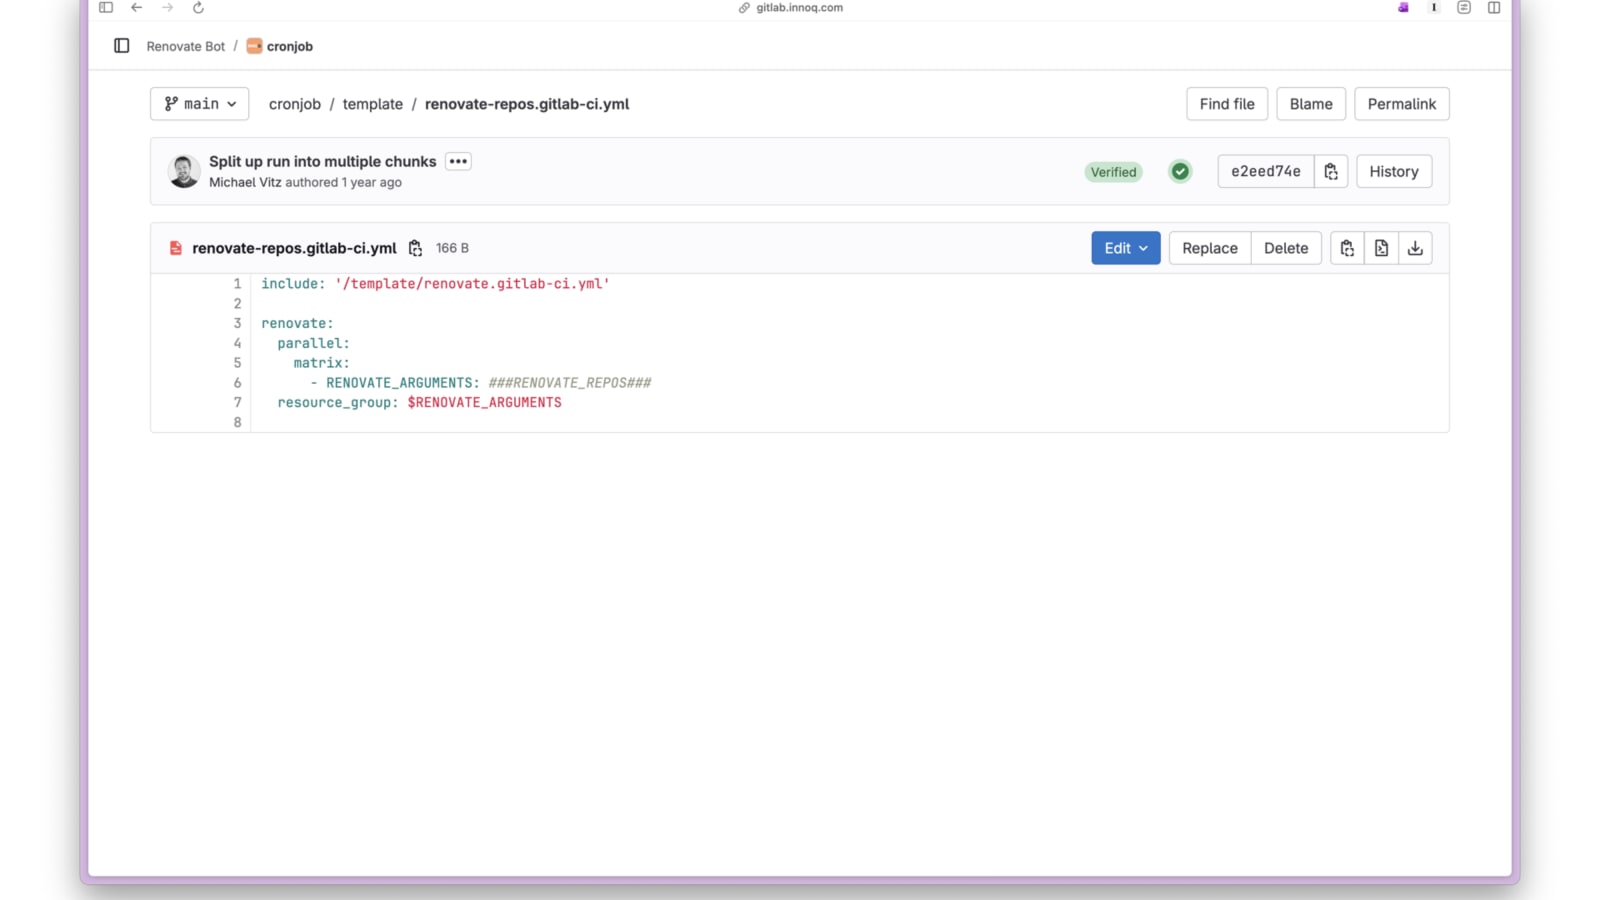
Task: Copy file contents icon
Action: (1347, 248)
